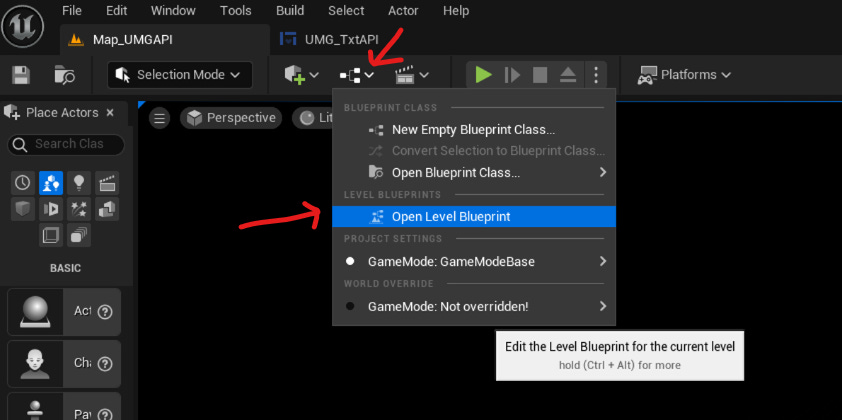The width and height of the screenshot is (842, 420).
Task: Expand the Blueprint icon dropdown arrow
Action: click(x=369, y=75)
